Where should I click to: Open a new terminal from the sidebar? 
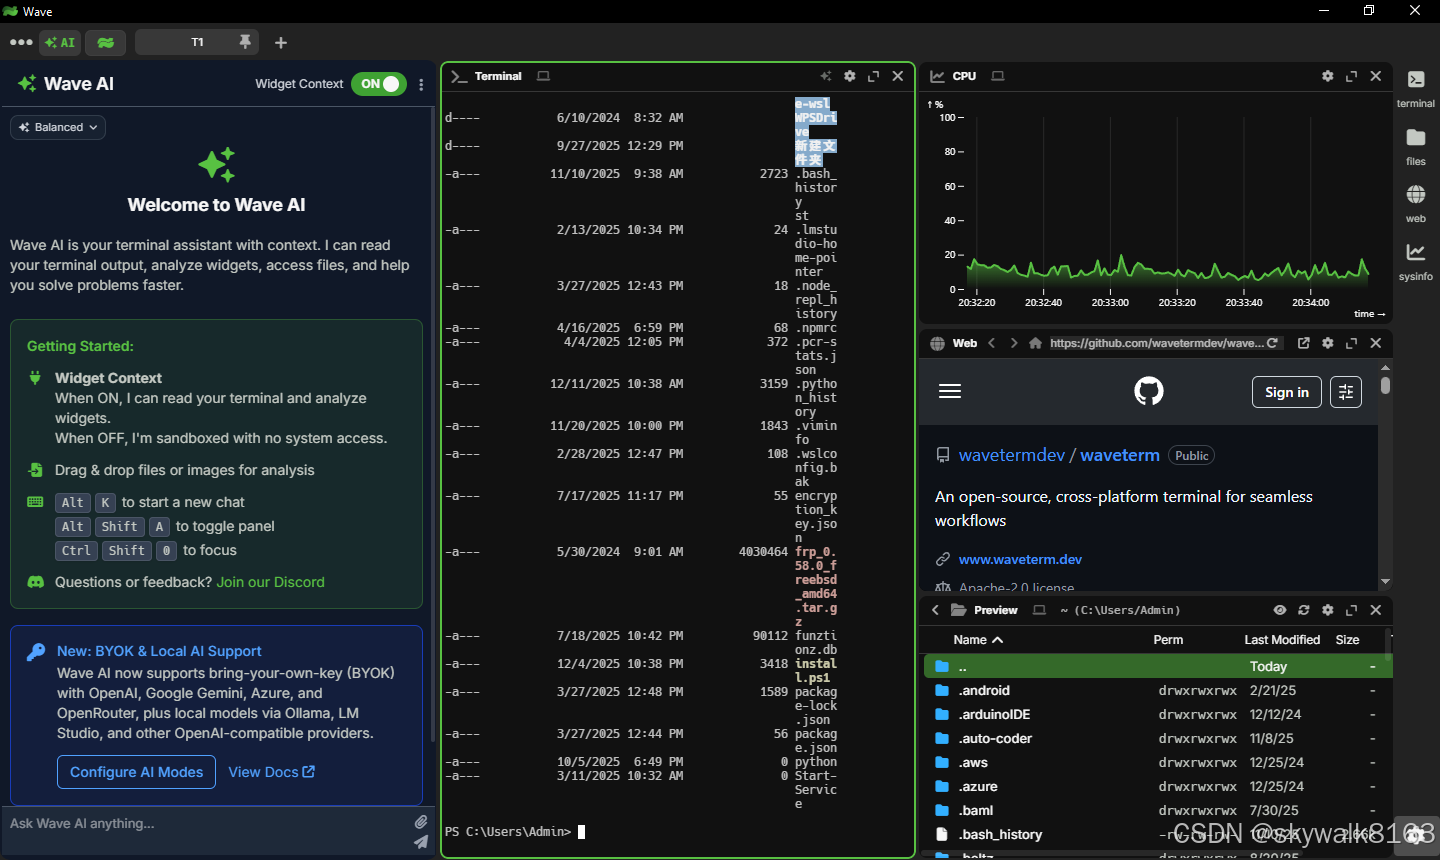click(x=1415, y=88)
